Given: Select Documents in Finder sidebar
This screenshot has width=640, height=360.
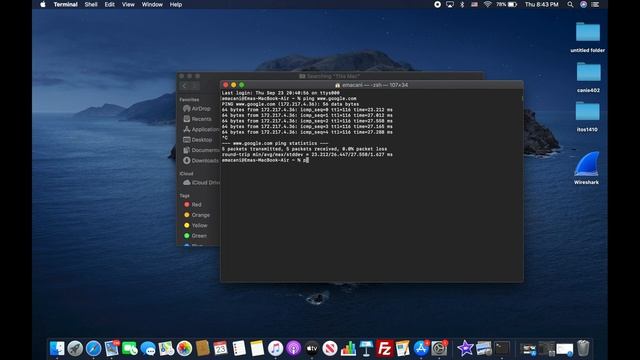Looking at the screenshot, I should click(x=200, y=150).
